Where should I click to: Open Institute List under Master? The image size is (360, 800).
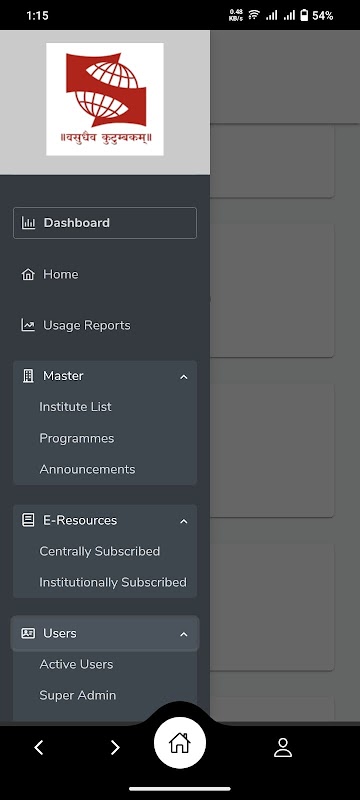(x=75, y=407)
